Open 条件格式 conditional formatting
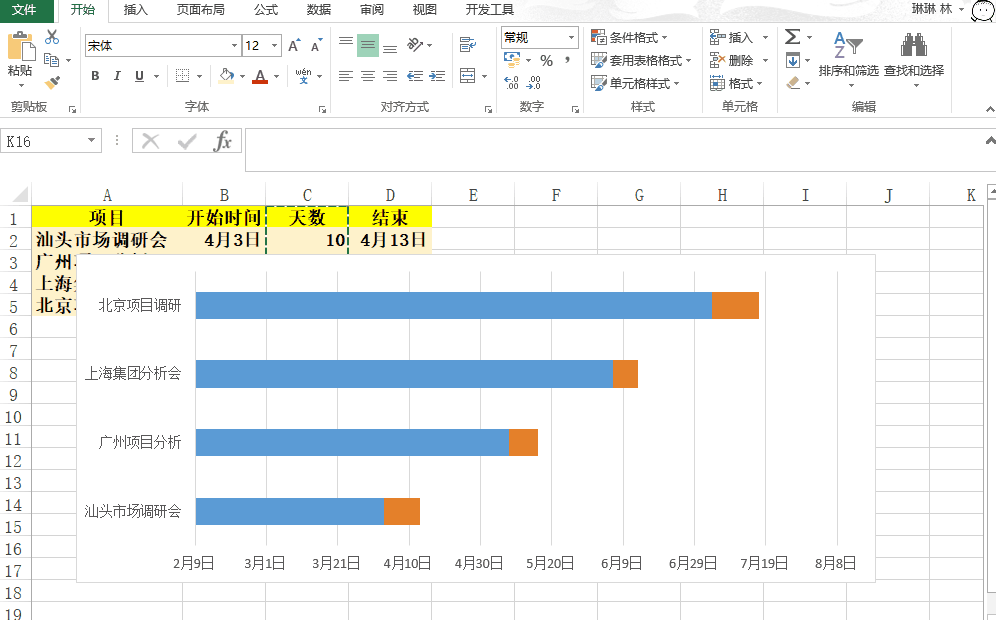The width and height of the screenshot is (996, 620). [x=629, y=37]
